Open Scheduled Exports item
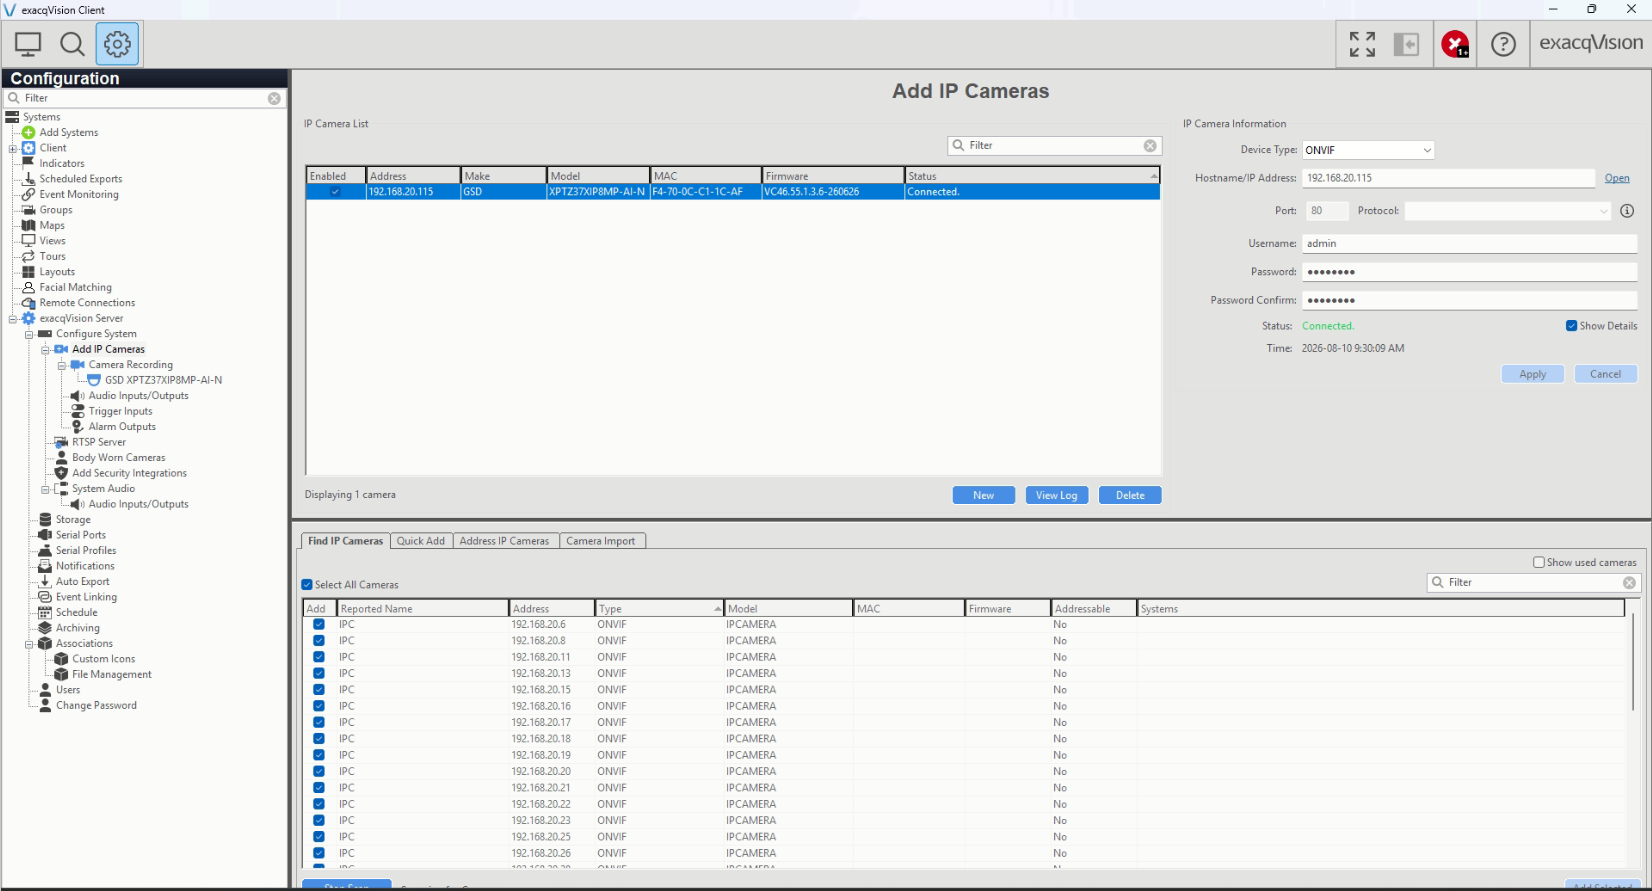 (80, 179)
